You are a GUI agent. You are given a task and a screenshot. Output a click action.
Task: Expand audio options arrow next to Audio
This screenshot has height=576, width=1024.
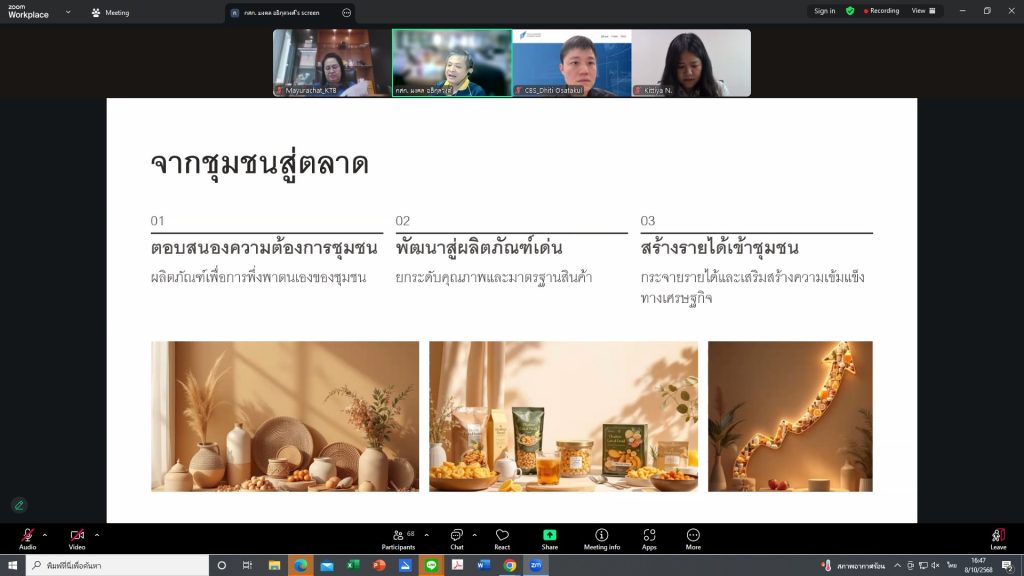coord(47,534)
